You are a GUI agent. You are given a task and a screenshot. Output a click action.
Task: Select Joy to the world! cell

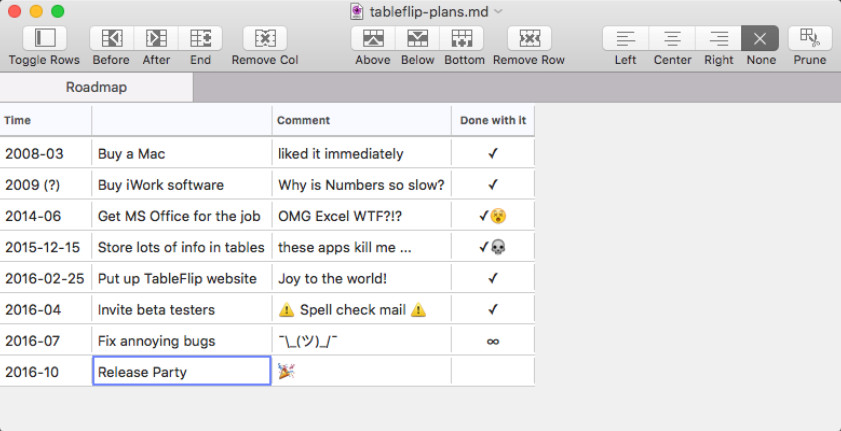click(x=362, y=278)
